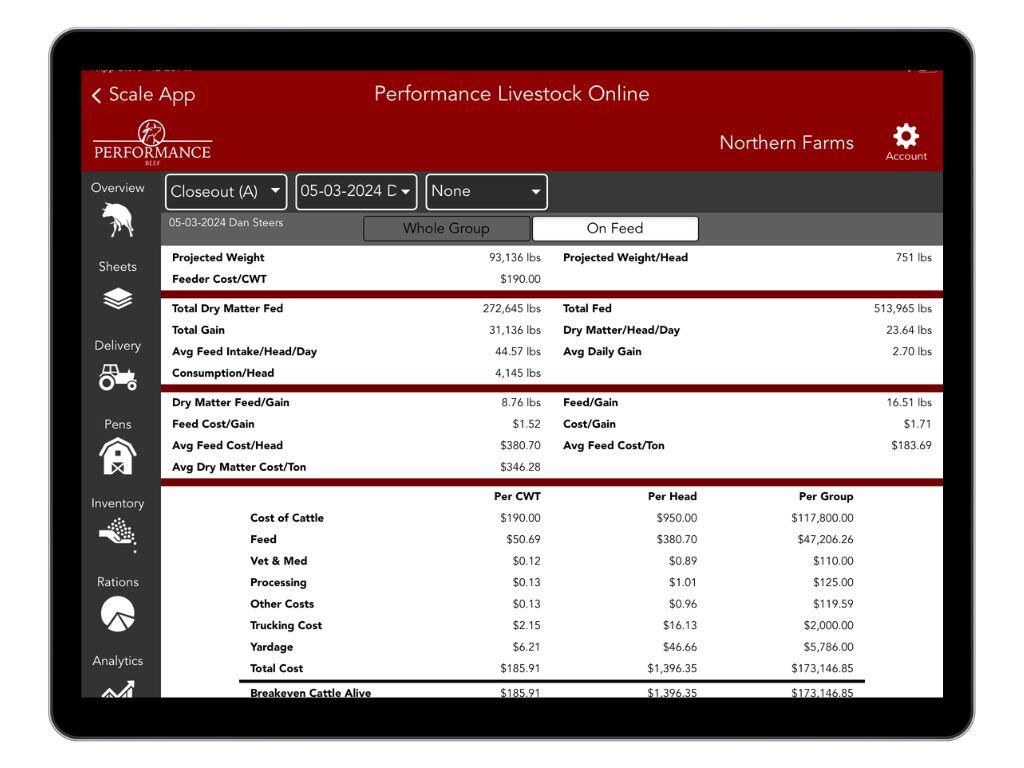The image size is (1024, 768).
Task: Click Yardage Per Head value $46.66
Action: click(x=680, y=647)
